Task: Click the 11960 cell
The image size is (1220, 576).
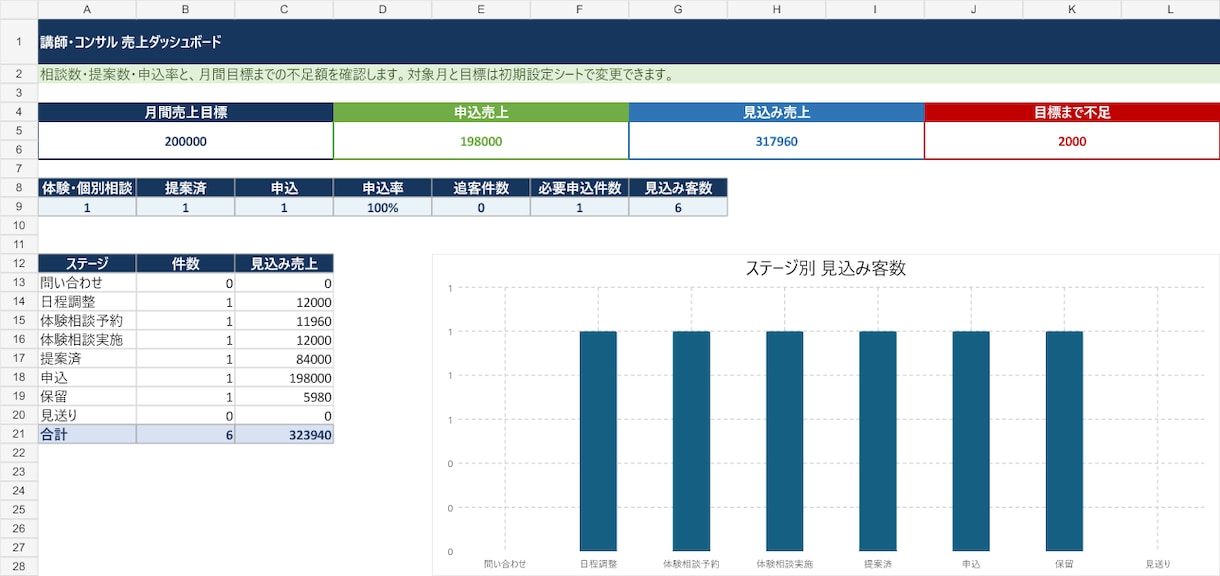Action: click(284, 321)
